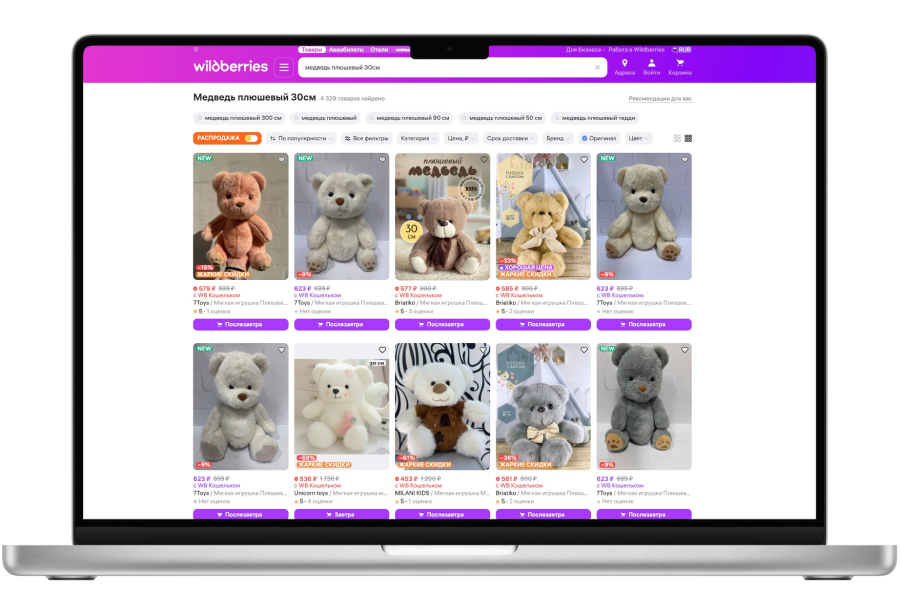The image size is (900, 592).
Task: Favorite the brown Briatiko bear with heart
Action: click(x=484, y=159)
